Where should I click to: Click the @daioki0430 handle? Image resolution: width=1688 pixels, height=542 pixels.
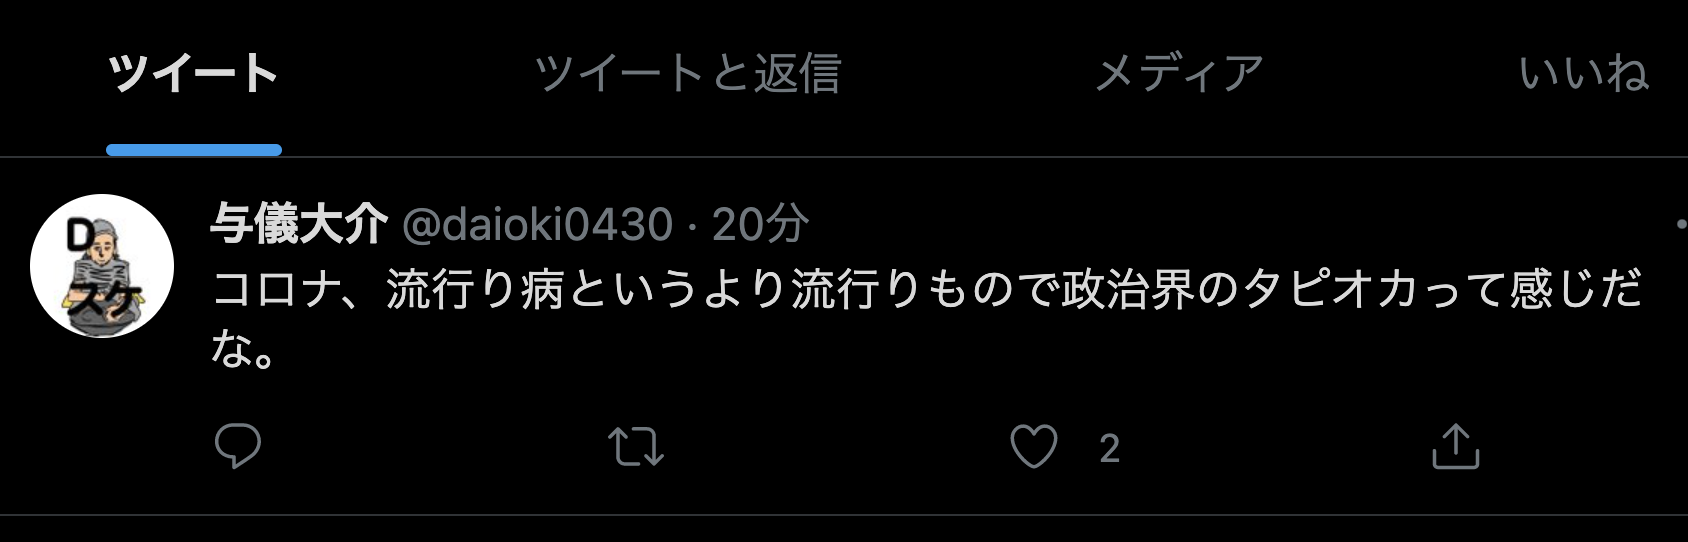pos(537,224)
